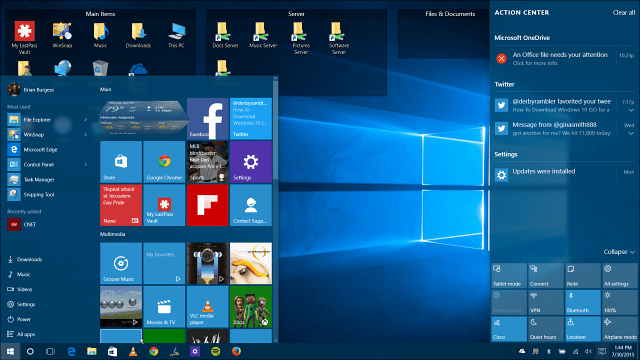640x360 pixels.
Task: Open the Music Server desktop folder
Action: 263,35
